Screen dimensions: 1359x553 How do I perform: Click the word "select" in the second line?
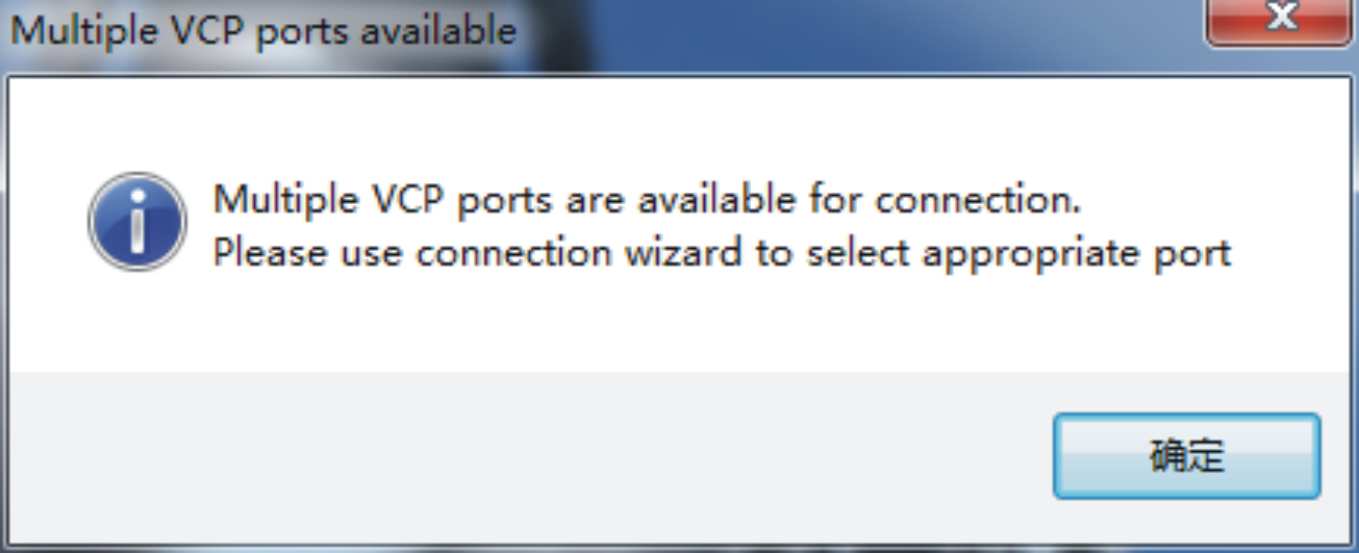[858, 253]
